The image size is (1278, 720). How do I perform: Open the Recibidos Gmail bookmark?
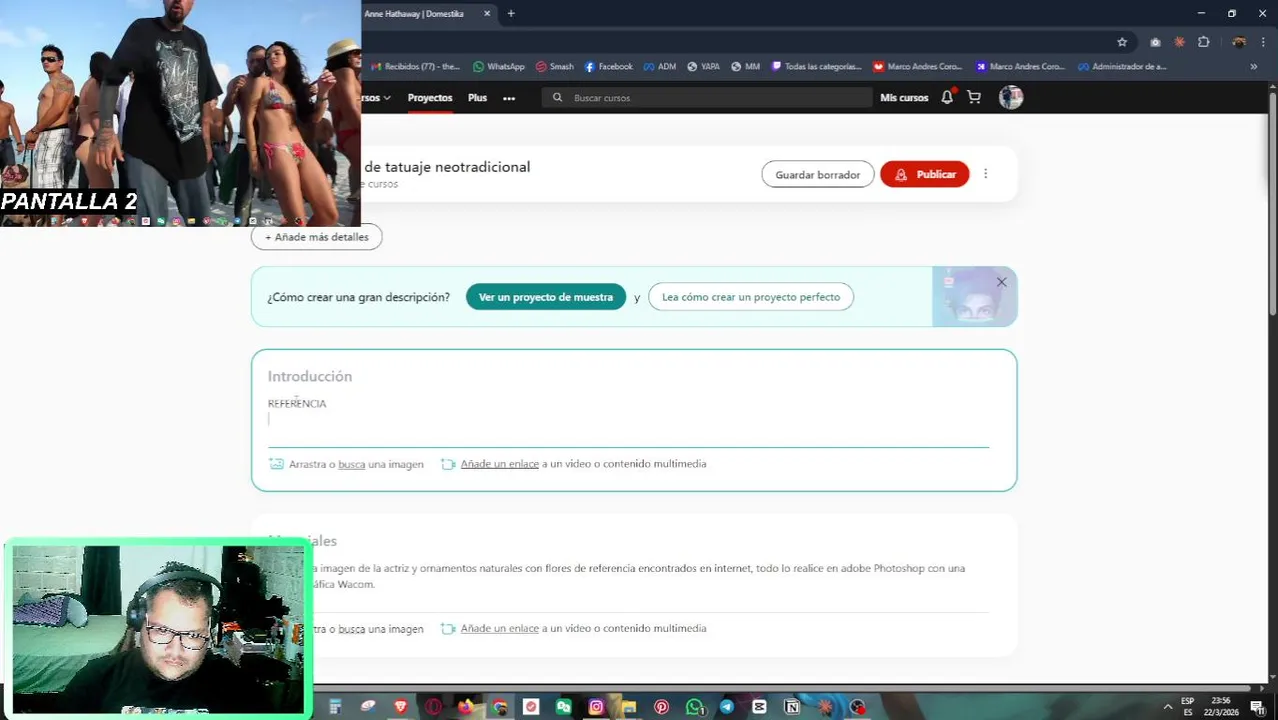pyautogui.click(x=415, y=67)
